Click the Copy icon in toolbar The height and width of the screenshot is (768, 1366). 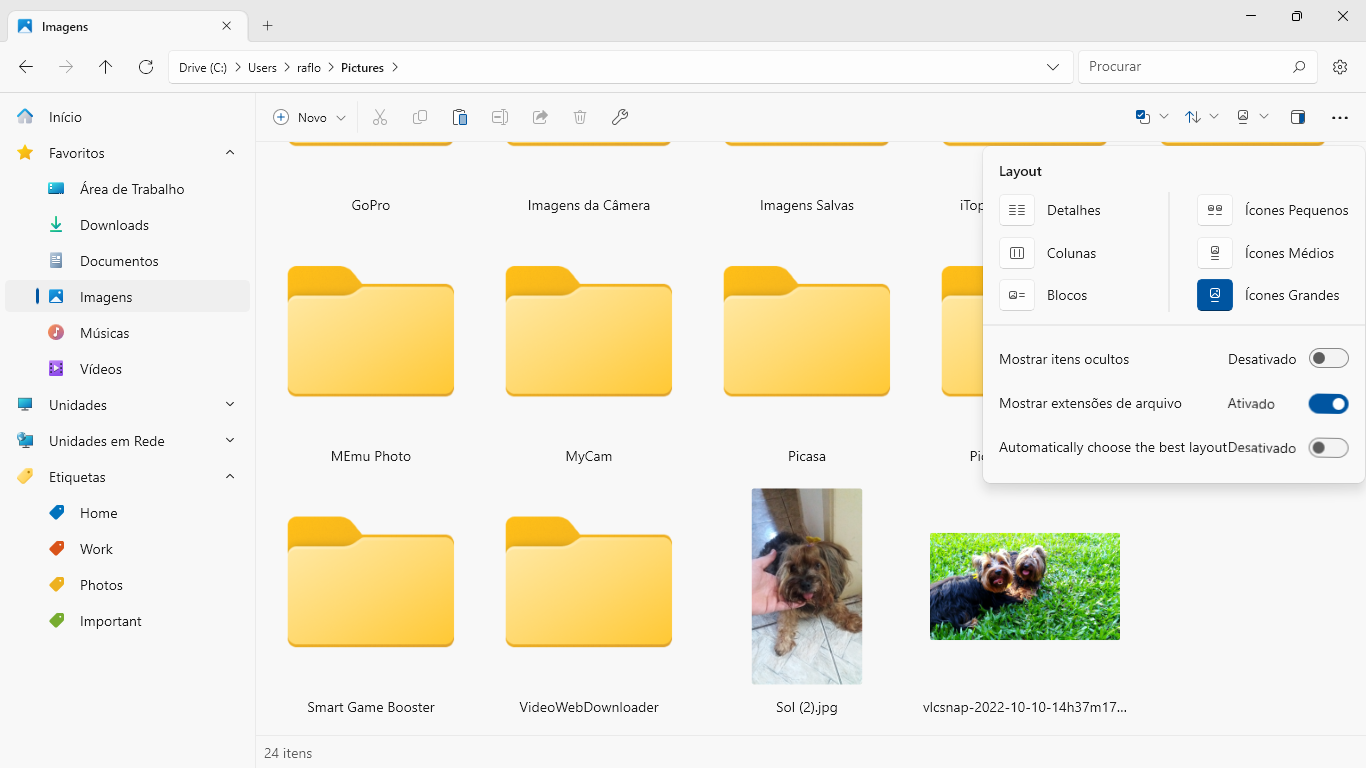[420, 117]
